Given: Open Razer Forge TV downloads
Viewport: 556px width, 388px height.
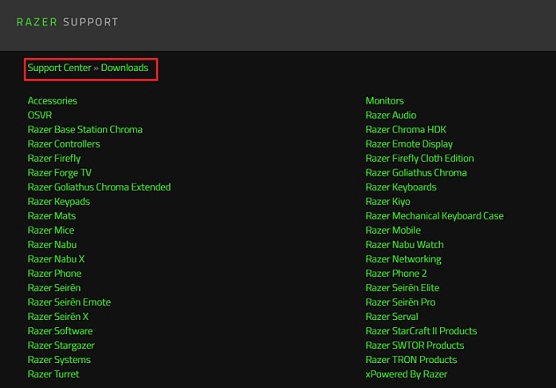Looking at the screenshot, I should 60,173.
